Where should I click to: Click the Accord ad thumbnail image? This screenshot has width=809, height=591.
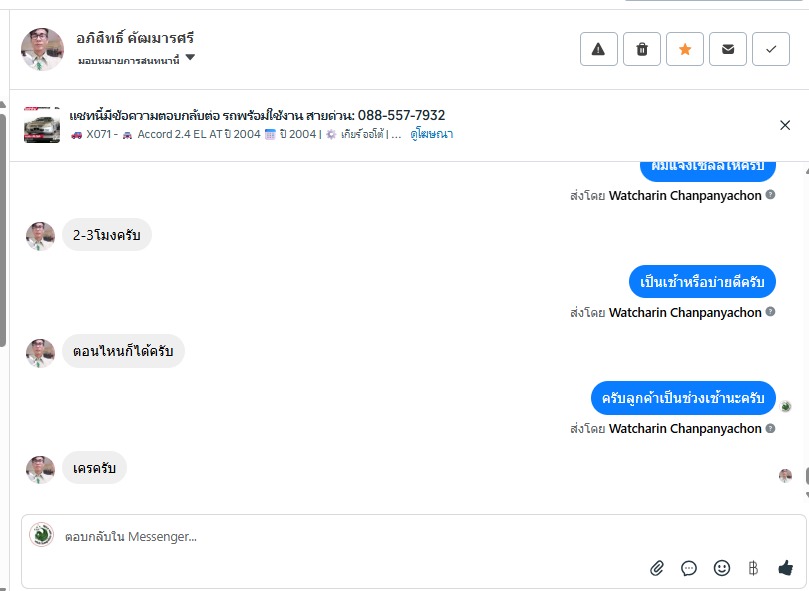[42, 125]
